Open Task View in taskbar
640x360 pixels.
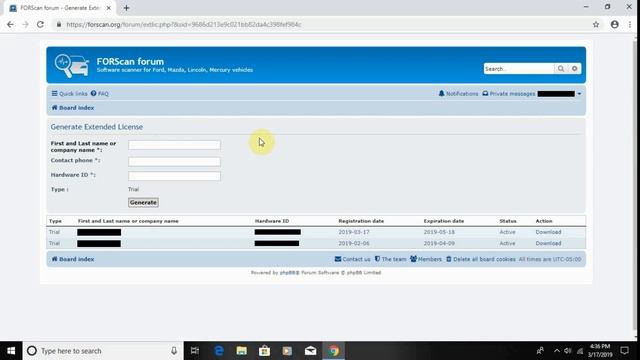(x=195, y=351)
